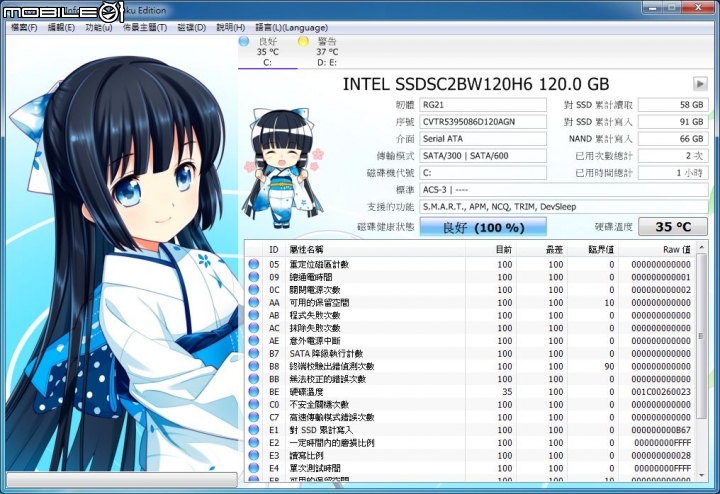
Task: Click status icon for attribute 0C 開關電源次數
Action: coord(253,290)
